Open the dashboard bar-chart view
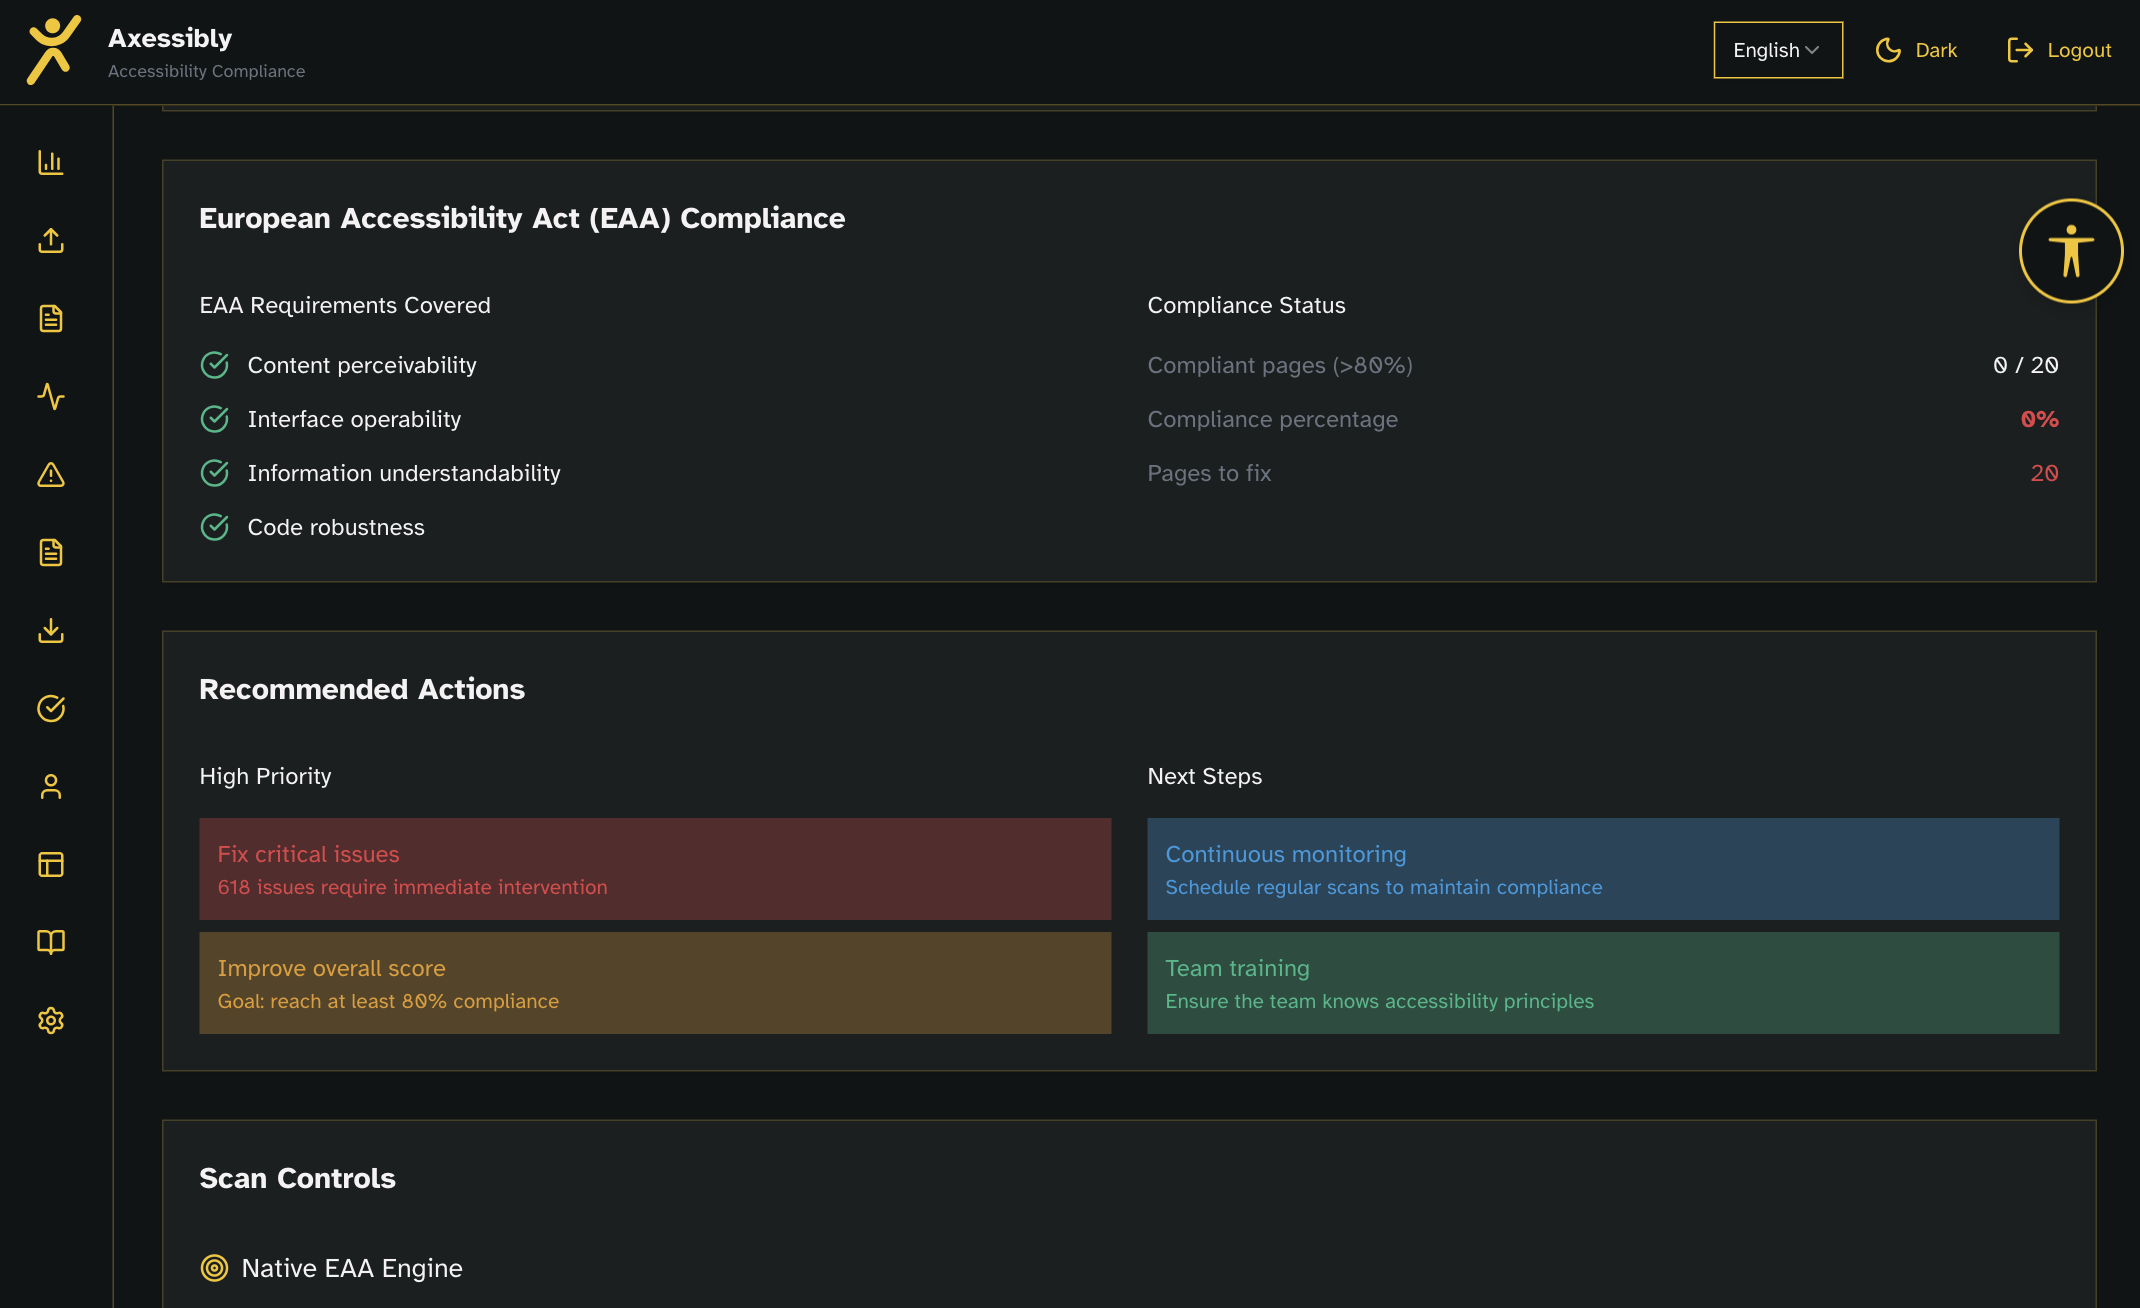Image resolution: width=2140 pixels, height=1308 pixels. click(x=51, y=162)
